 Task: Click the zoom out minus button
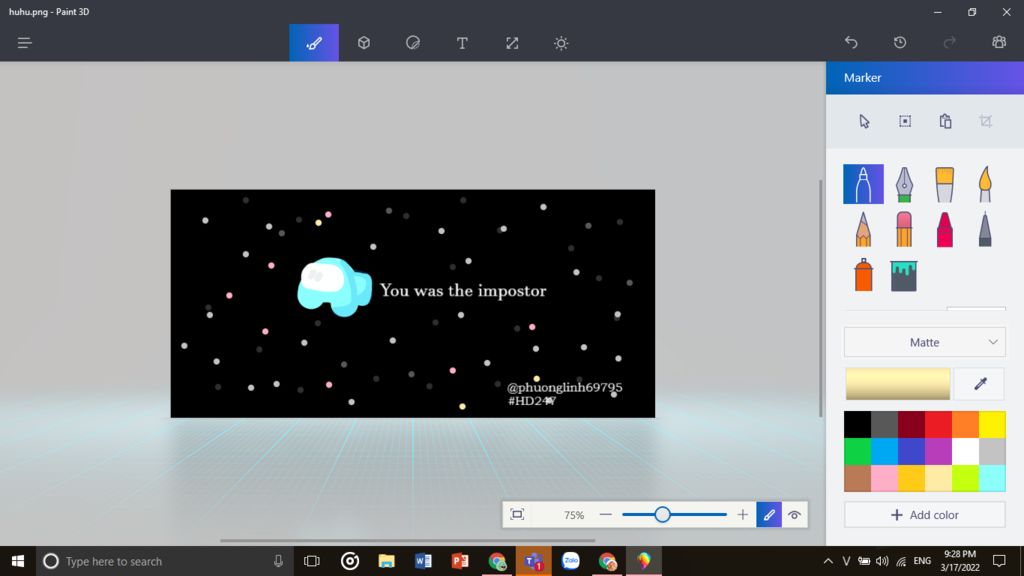pos(605,515)
